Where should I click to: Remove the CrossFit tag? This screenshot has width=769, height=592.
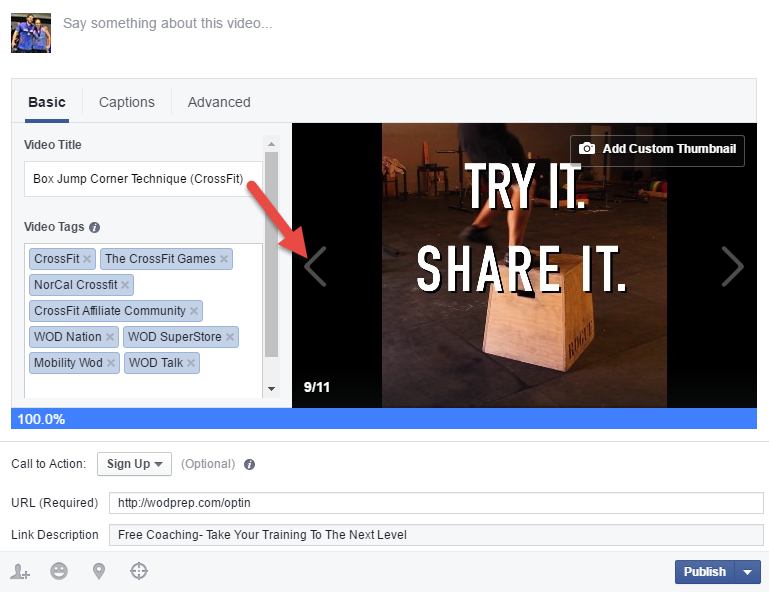pyautogui.click(x=87, y=259)
